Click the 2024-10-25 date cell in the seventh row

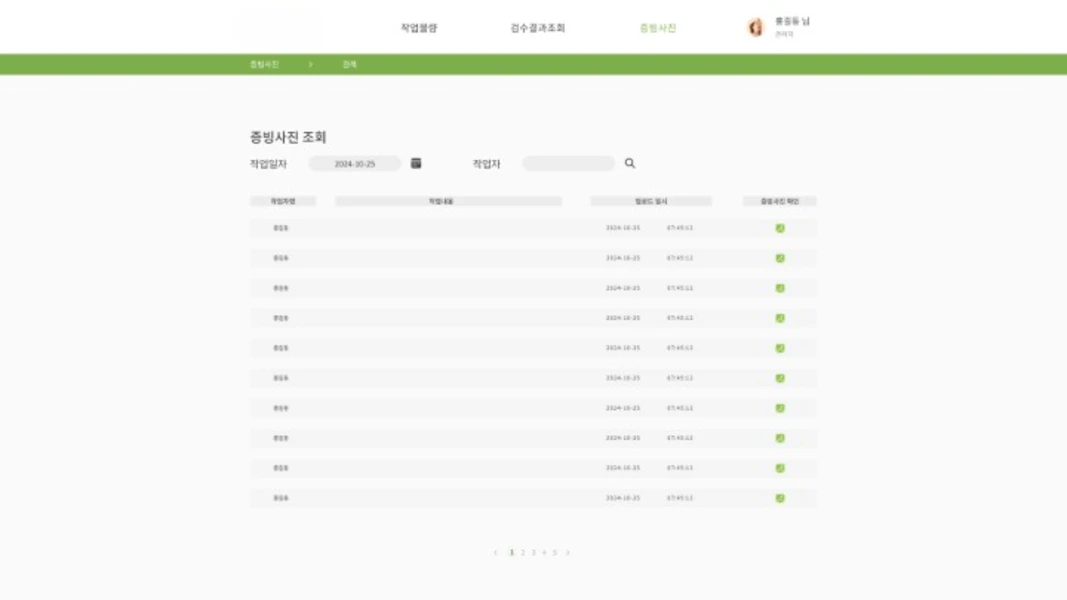(623, 408)
